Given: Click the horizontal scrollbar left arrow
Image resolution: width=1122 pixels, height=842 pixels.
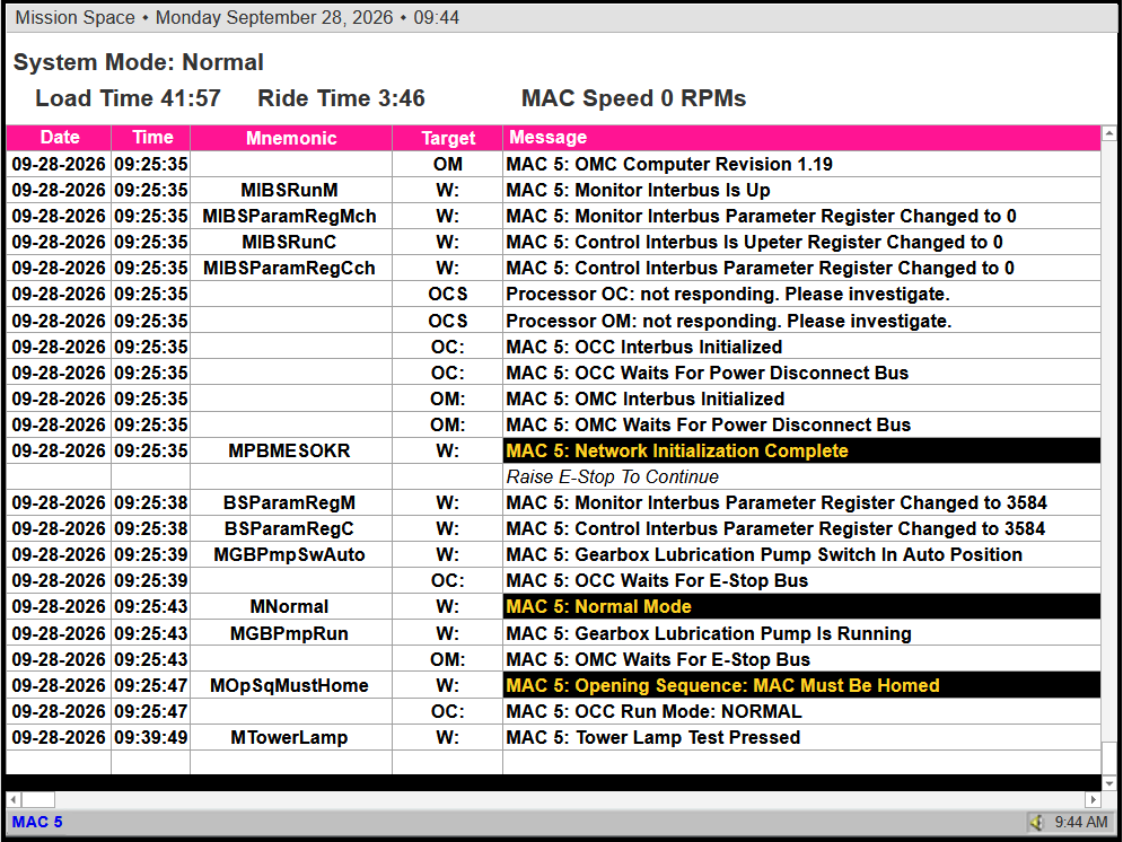Looking at the screenshot, I should pyautogui.click(x=14, y=799).
